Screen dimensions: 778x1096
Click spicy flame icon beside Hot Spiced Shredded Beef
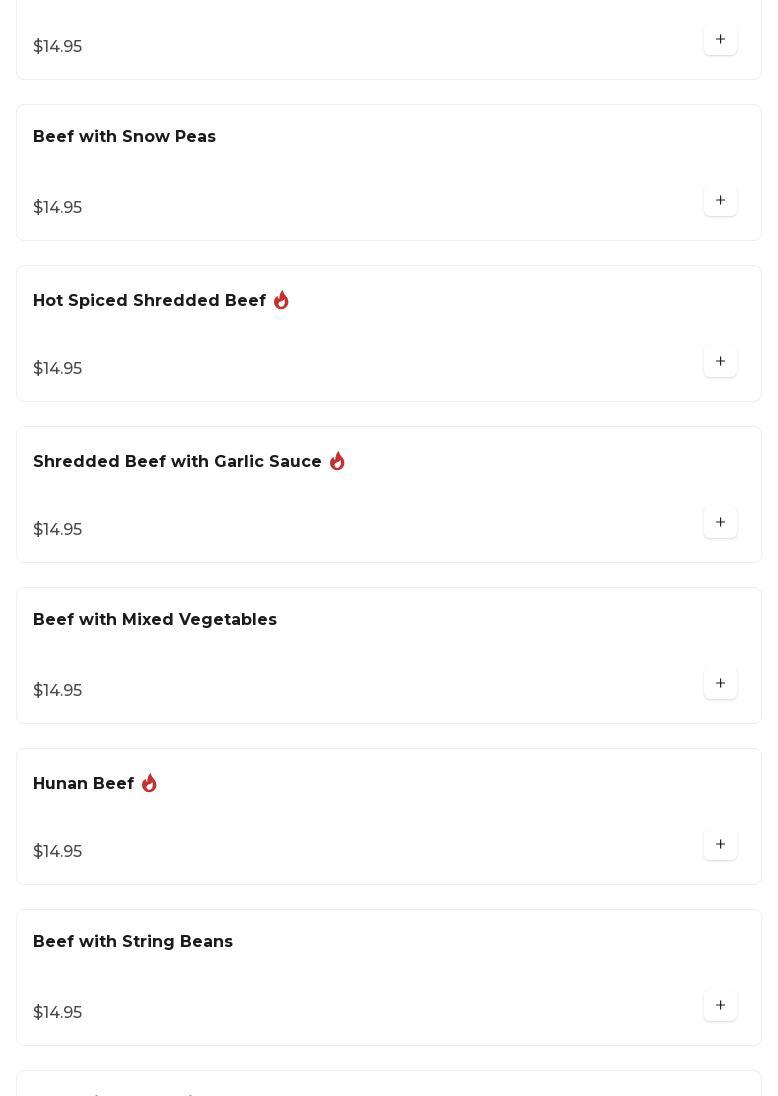click(281, 300)
